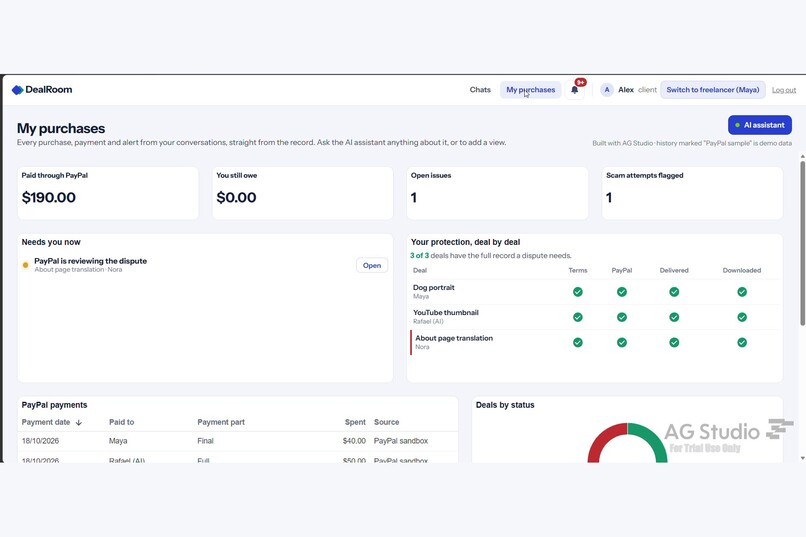The height and width of the screenshot is (537, 806).
Task: Click 'PayPal is reviewing the dispute'
Action: [90, 261]
